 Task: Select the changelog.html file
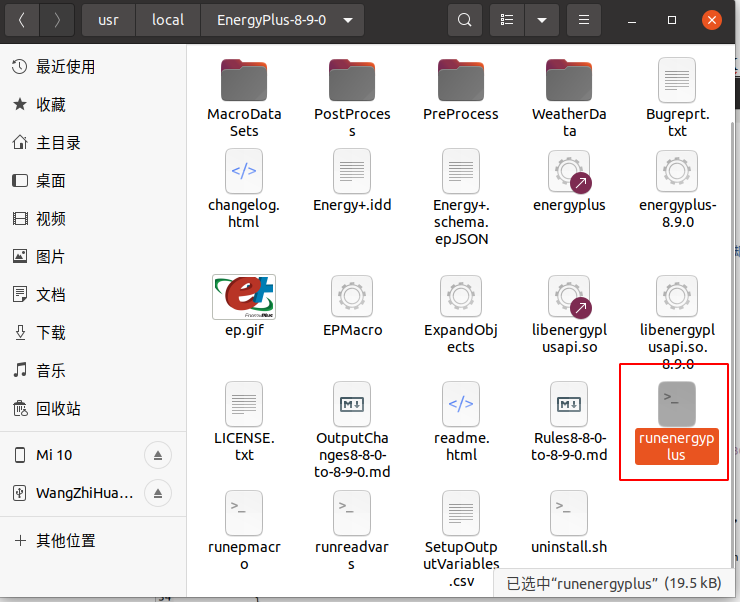[244, 189]
